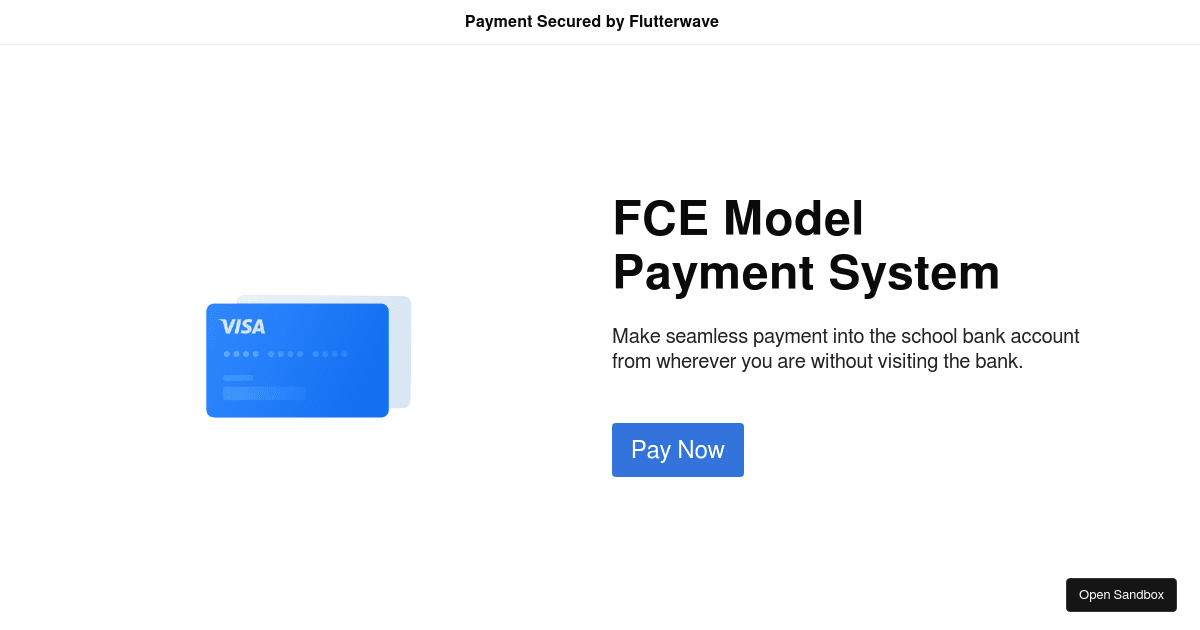Viewport: 1200px width, 630px height.
Task: Click the small expiry bar on the Visa card
Action: (x=236, y=378)
